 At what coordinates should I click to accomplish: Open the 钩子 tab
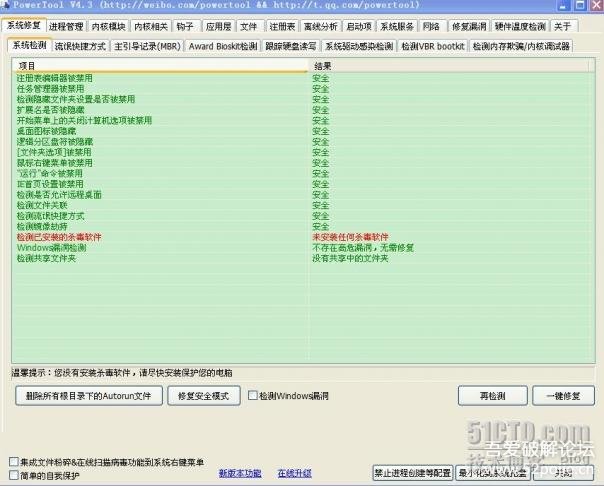point(186,26)
